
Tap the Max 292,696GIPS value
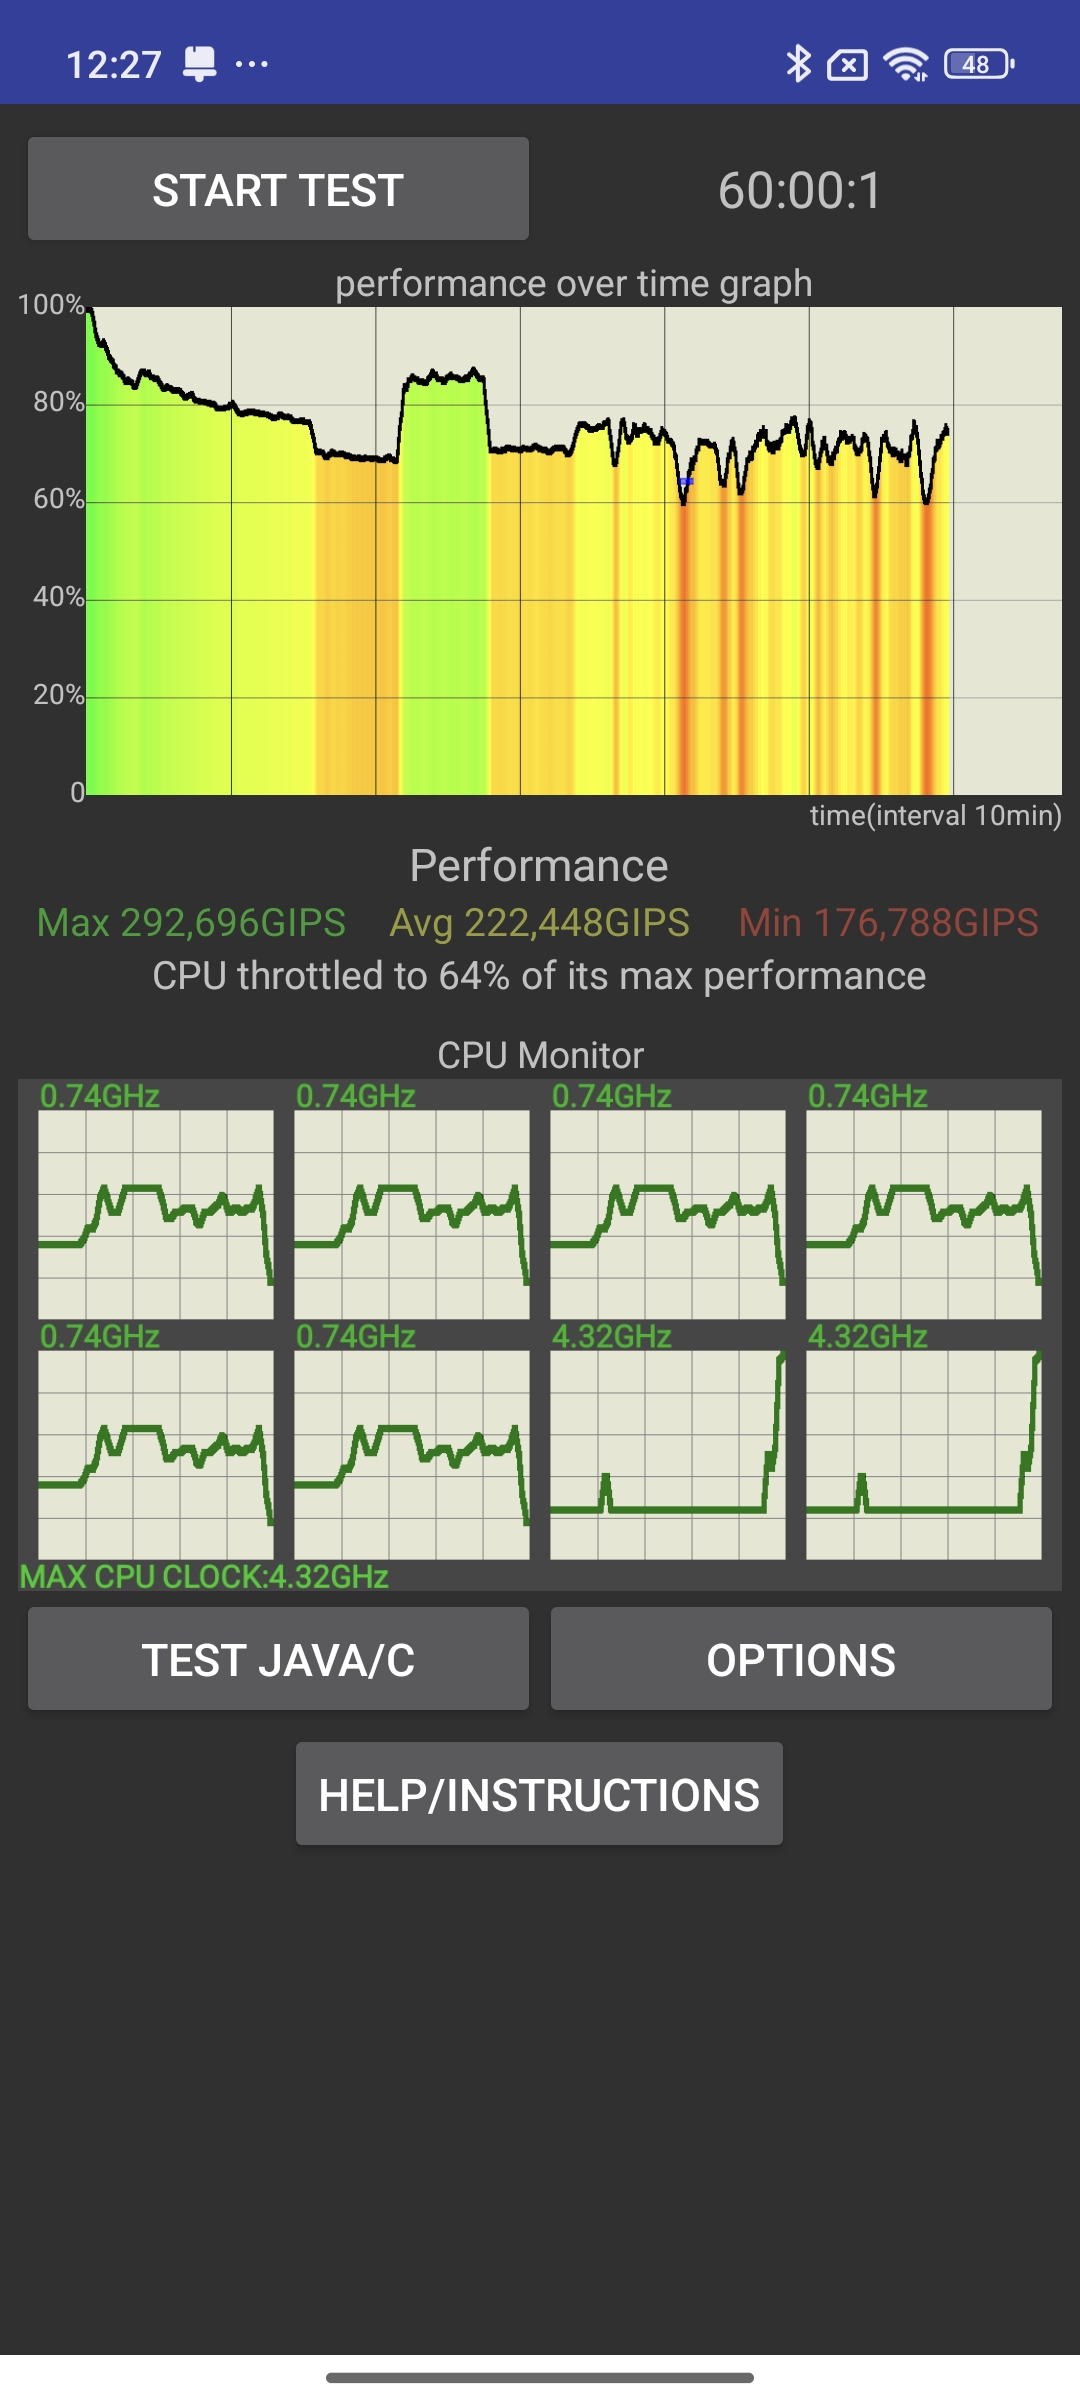[191, 923]
